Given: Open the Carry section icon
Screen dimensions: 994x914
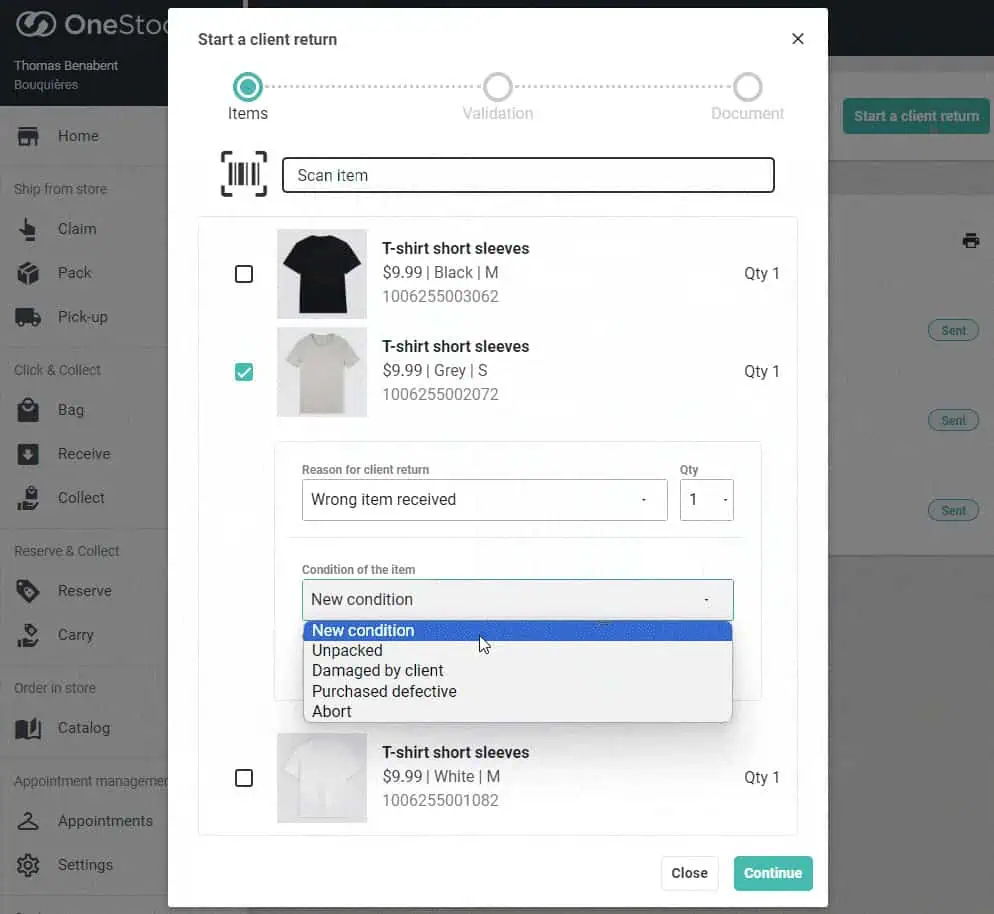Looking at the screenshot, I should pyautogui.click(x=27, y=635).
